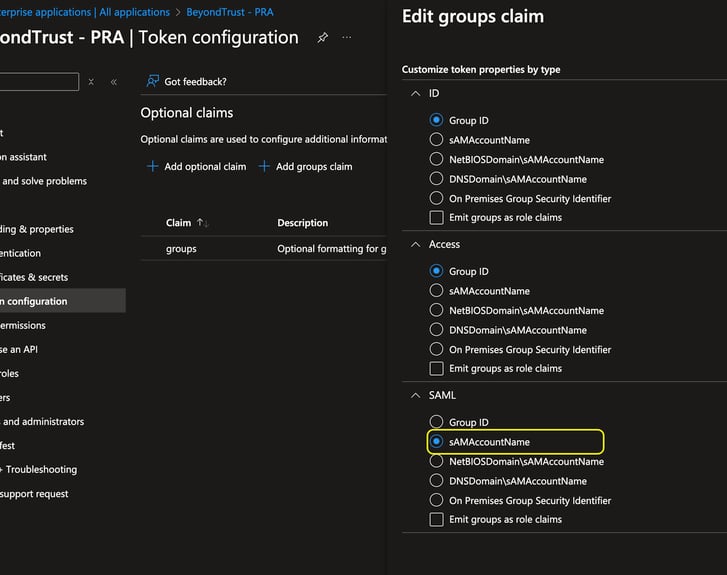The image size is (727, 575).
Task: Go to BeyondTrust - PRA breadcrumb
Action: coord(230,12)
